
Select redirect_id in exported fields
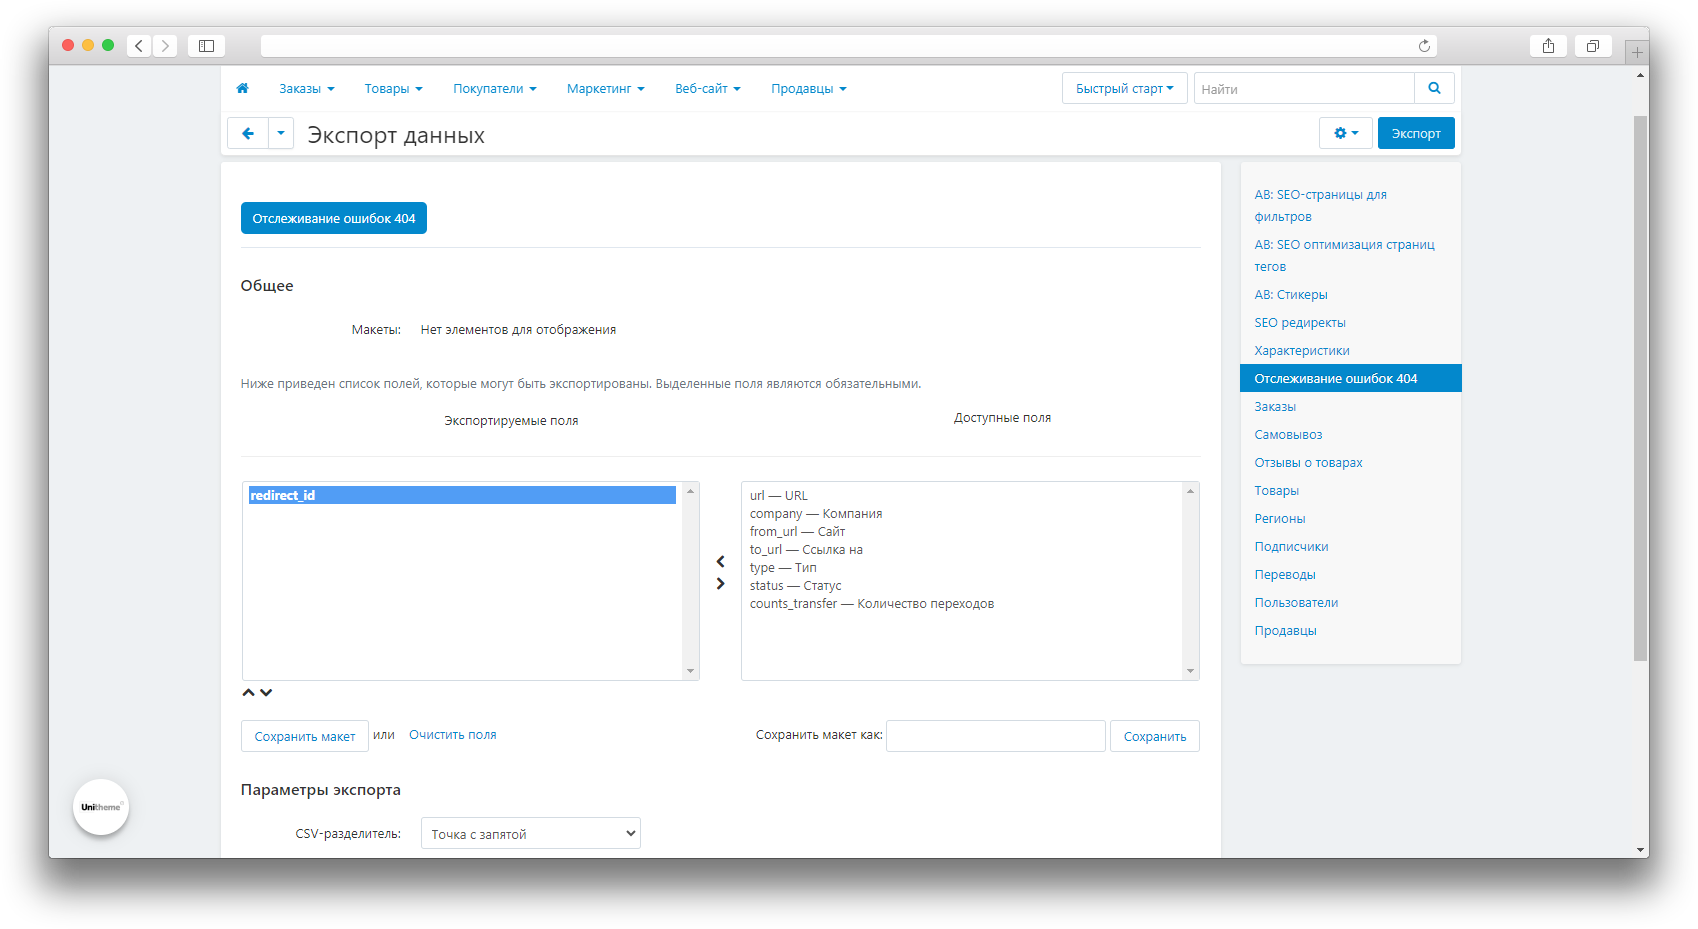pos(462,495)
